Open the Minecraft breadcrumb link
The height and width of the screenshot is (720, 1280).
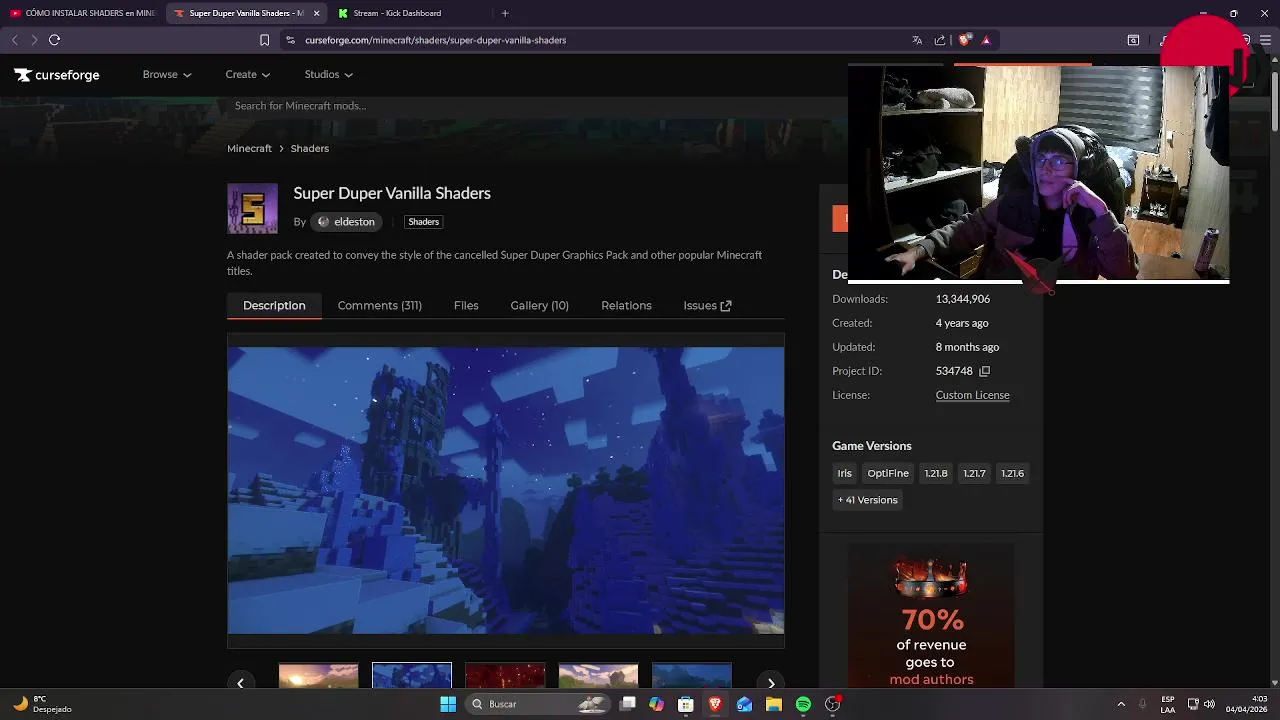click(x=249, y=148)
